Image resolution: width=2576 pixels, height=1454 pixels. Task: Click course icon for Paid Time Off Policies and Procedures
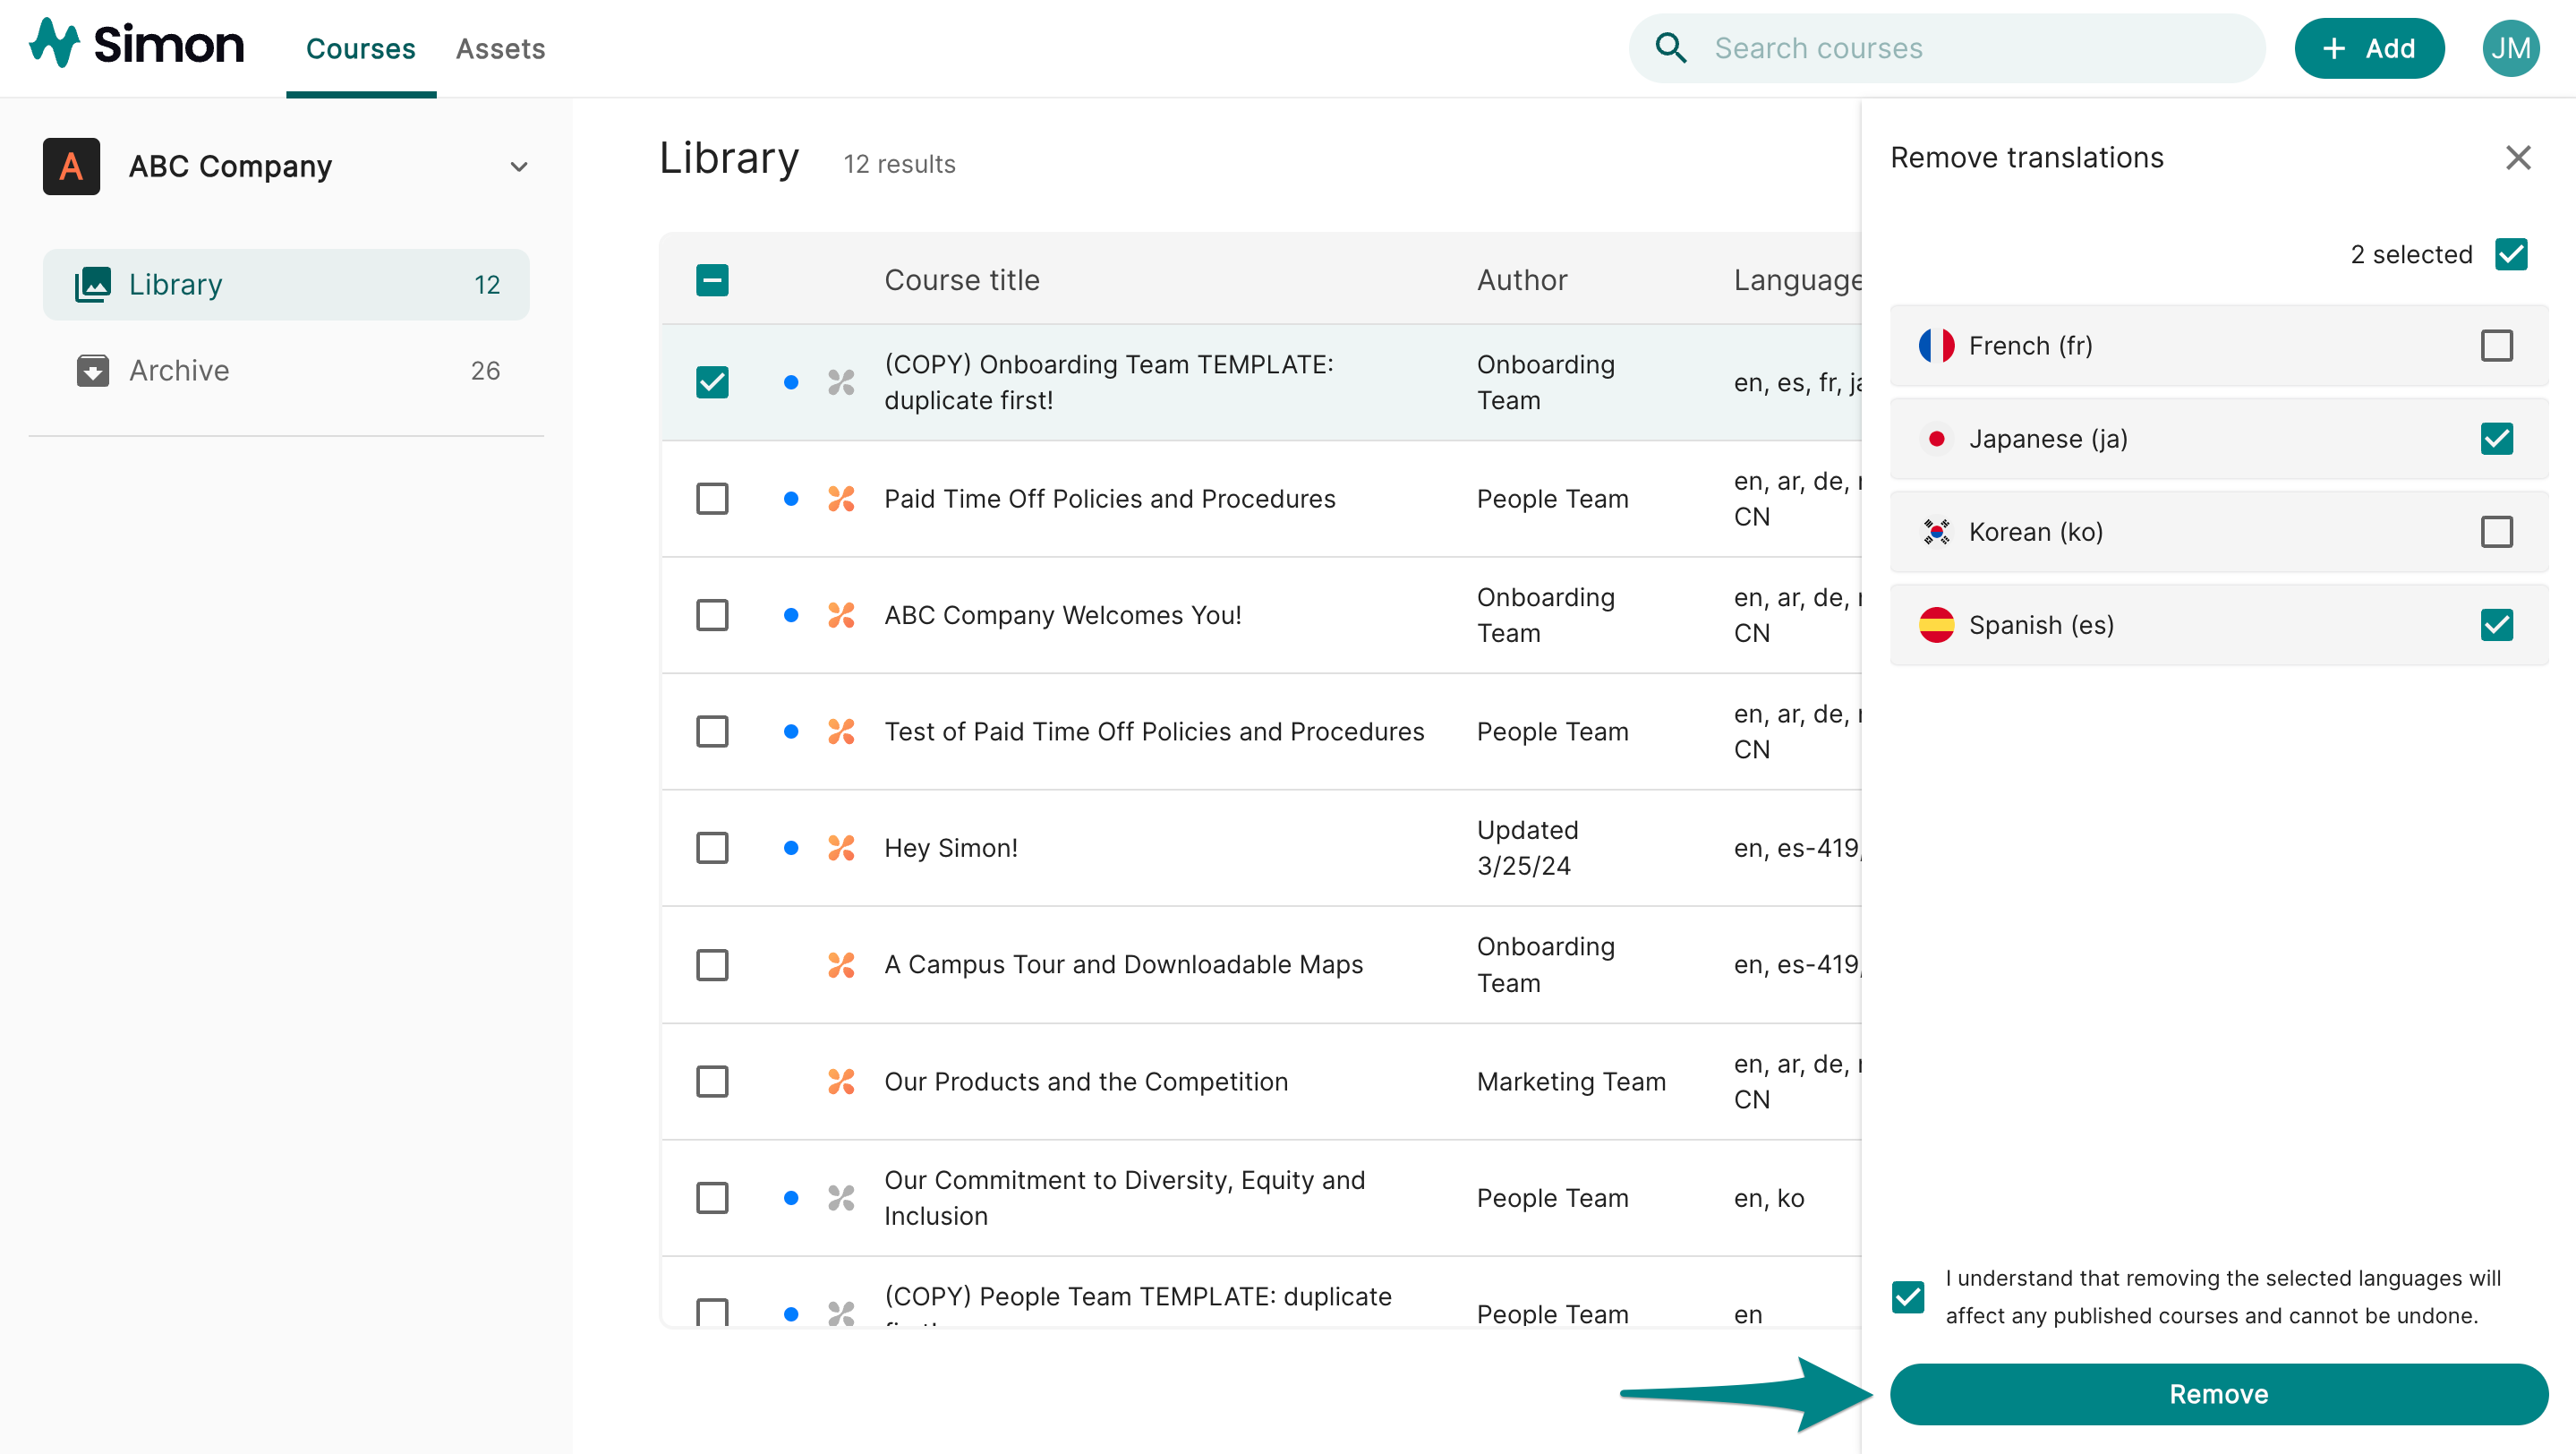[841, 498]
